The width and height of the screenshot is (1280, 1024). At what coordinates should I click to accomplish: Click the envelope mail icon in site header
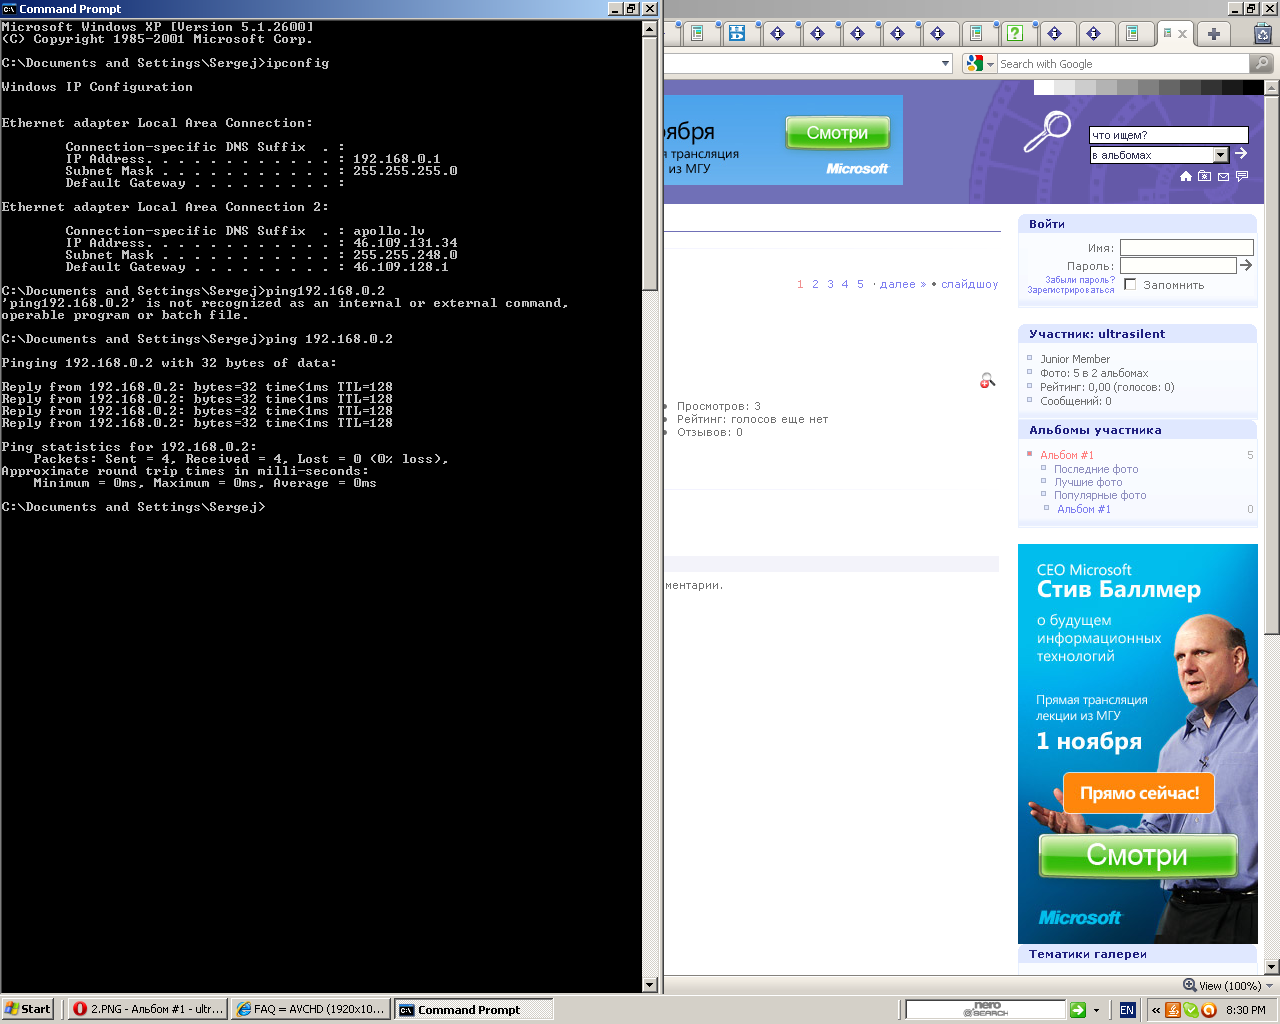(1223, 176)
